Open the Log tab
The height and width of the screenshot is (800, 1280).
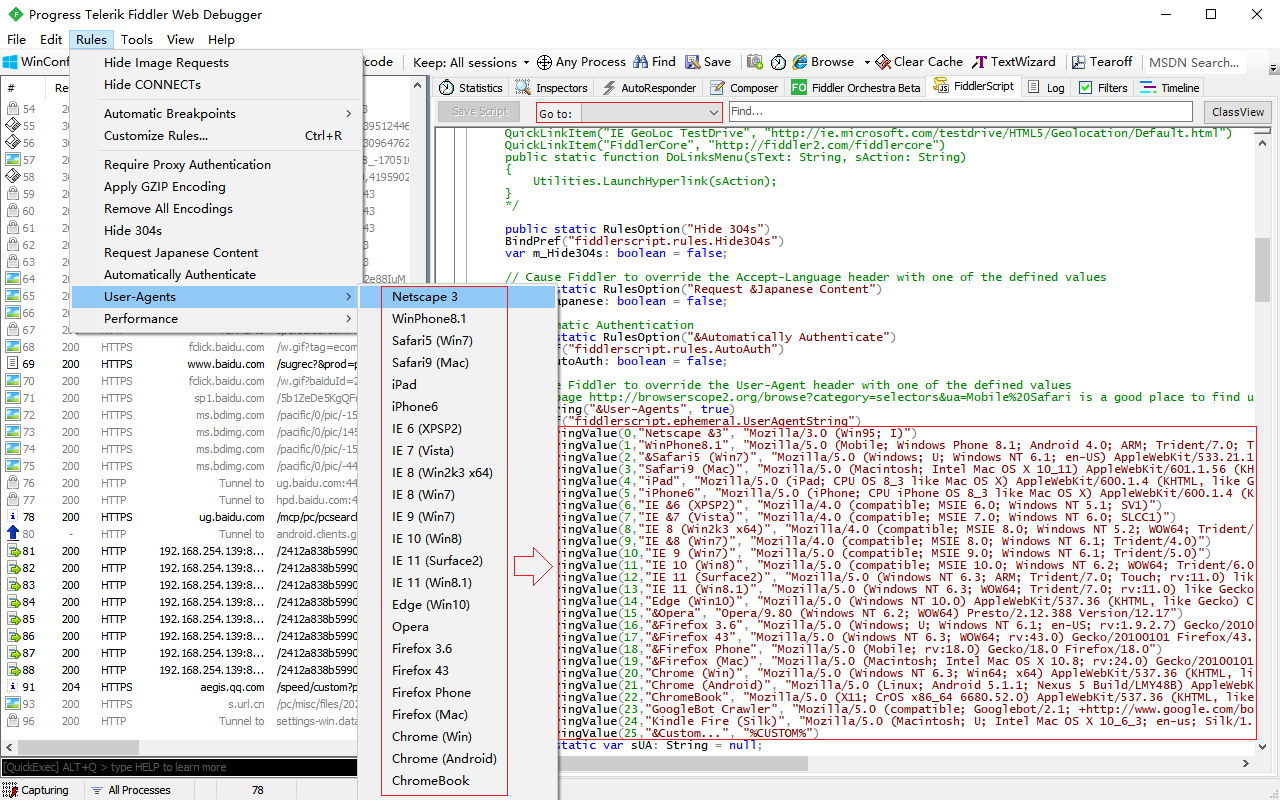tap(1047, 87)
